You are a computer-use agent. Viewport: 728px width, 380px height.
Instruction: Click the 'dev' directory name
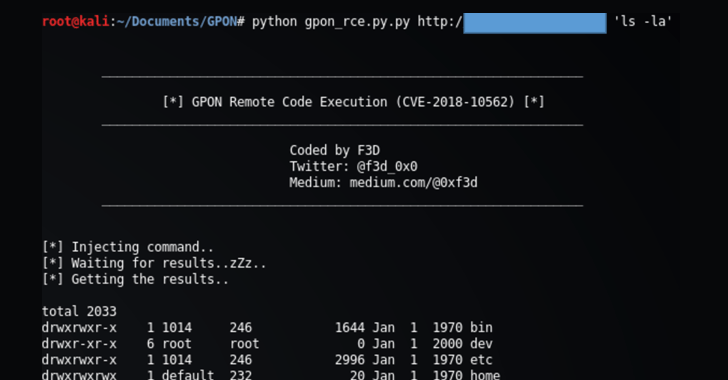(481, 344)
